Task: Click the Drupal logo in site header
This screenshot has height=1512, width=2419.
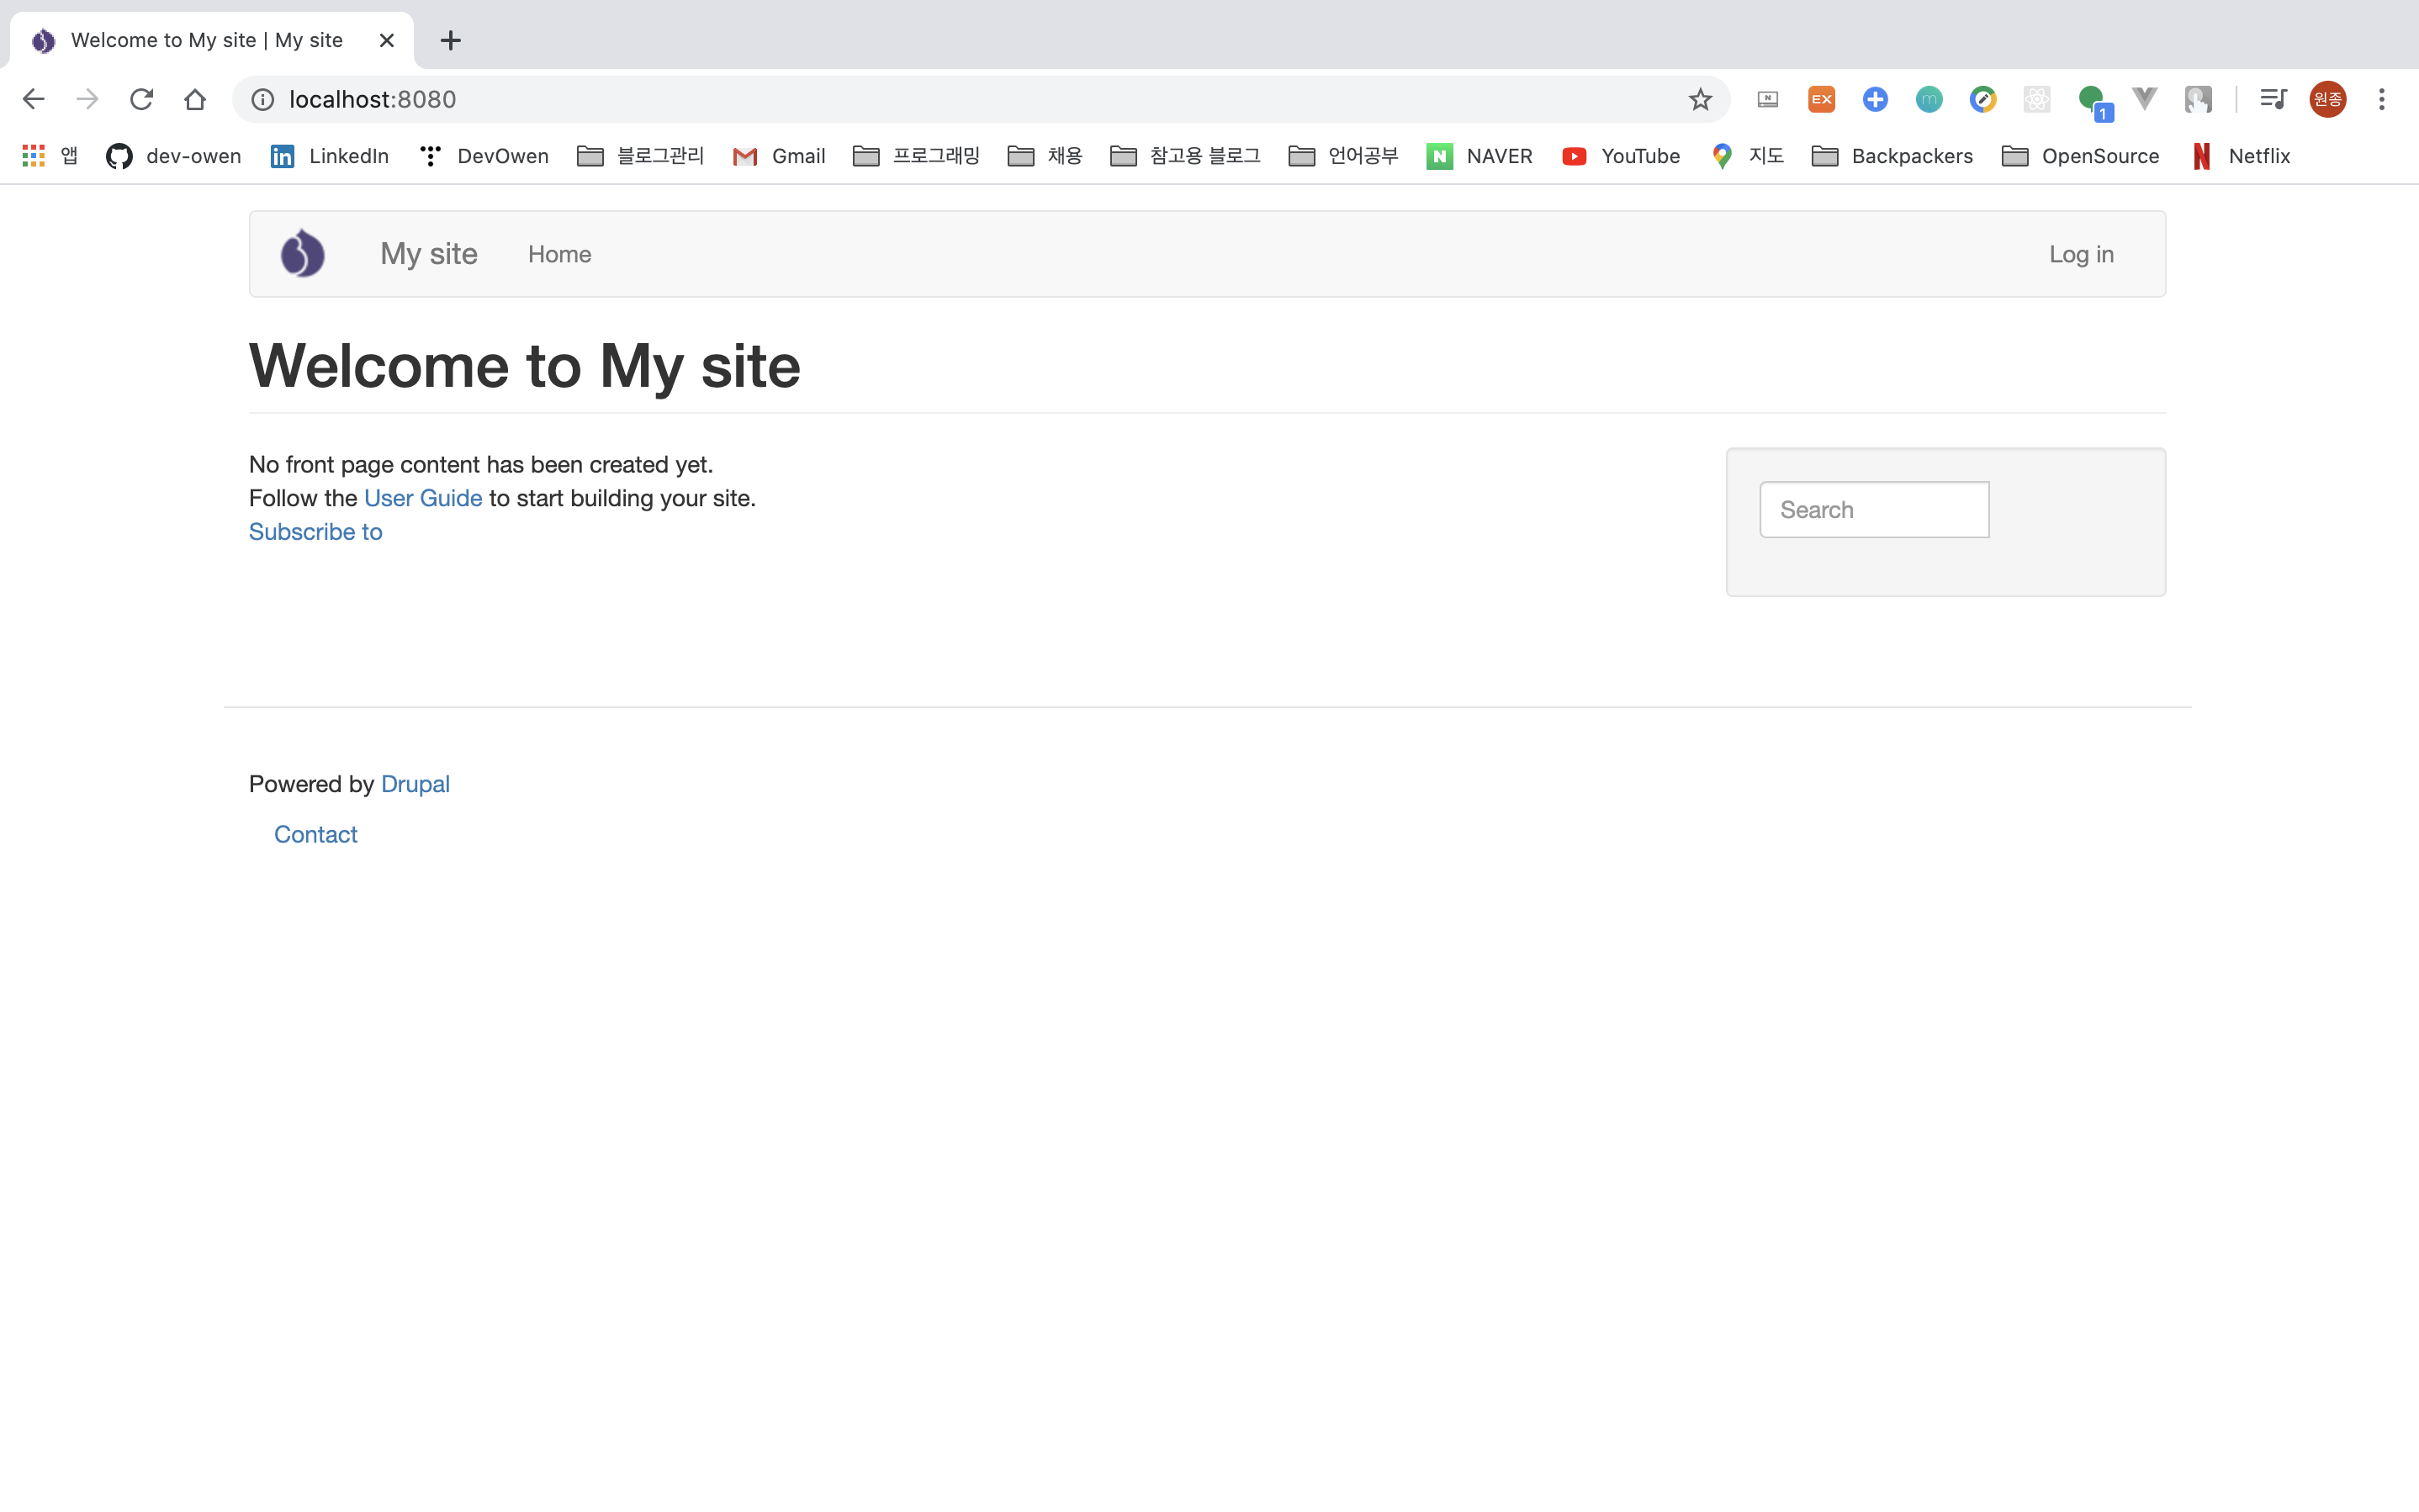Action: (302, 254)
